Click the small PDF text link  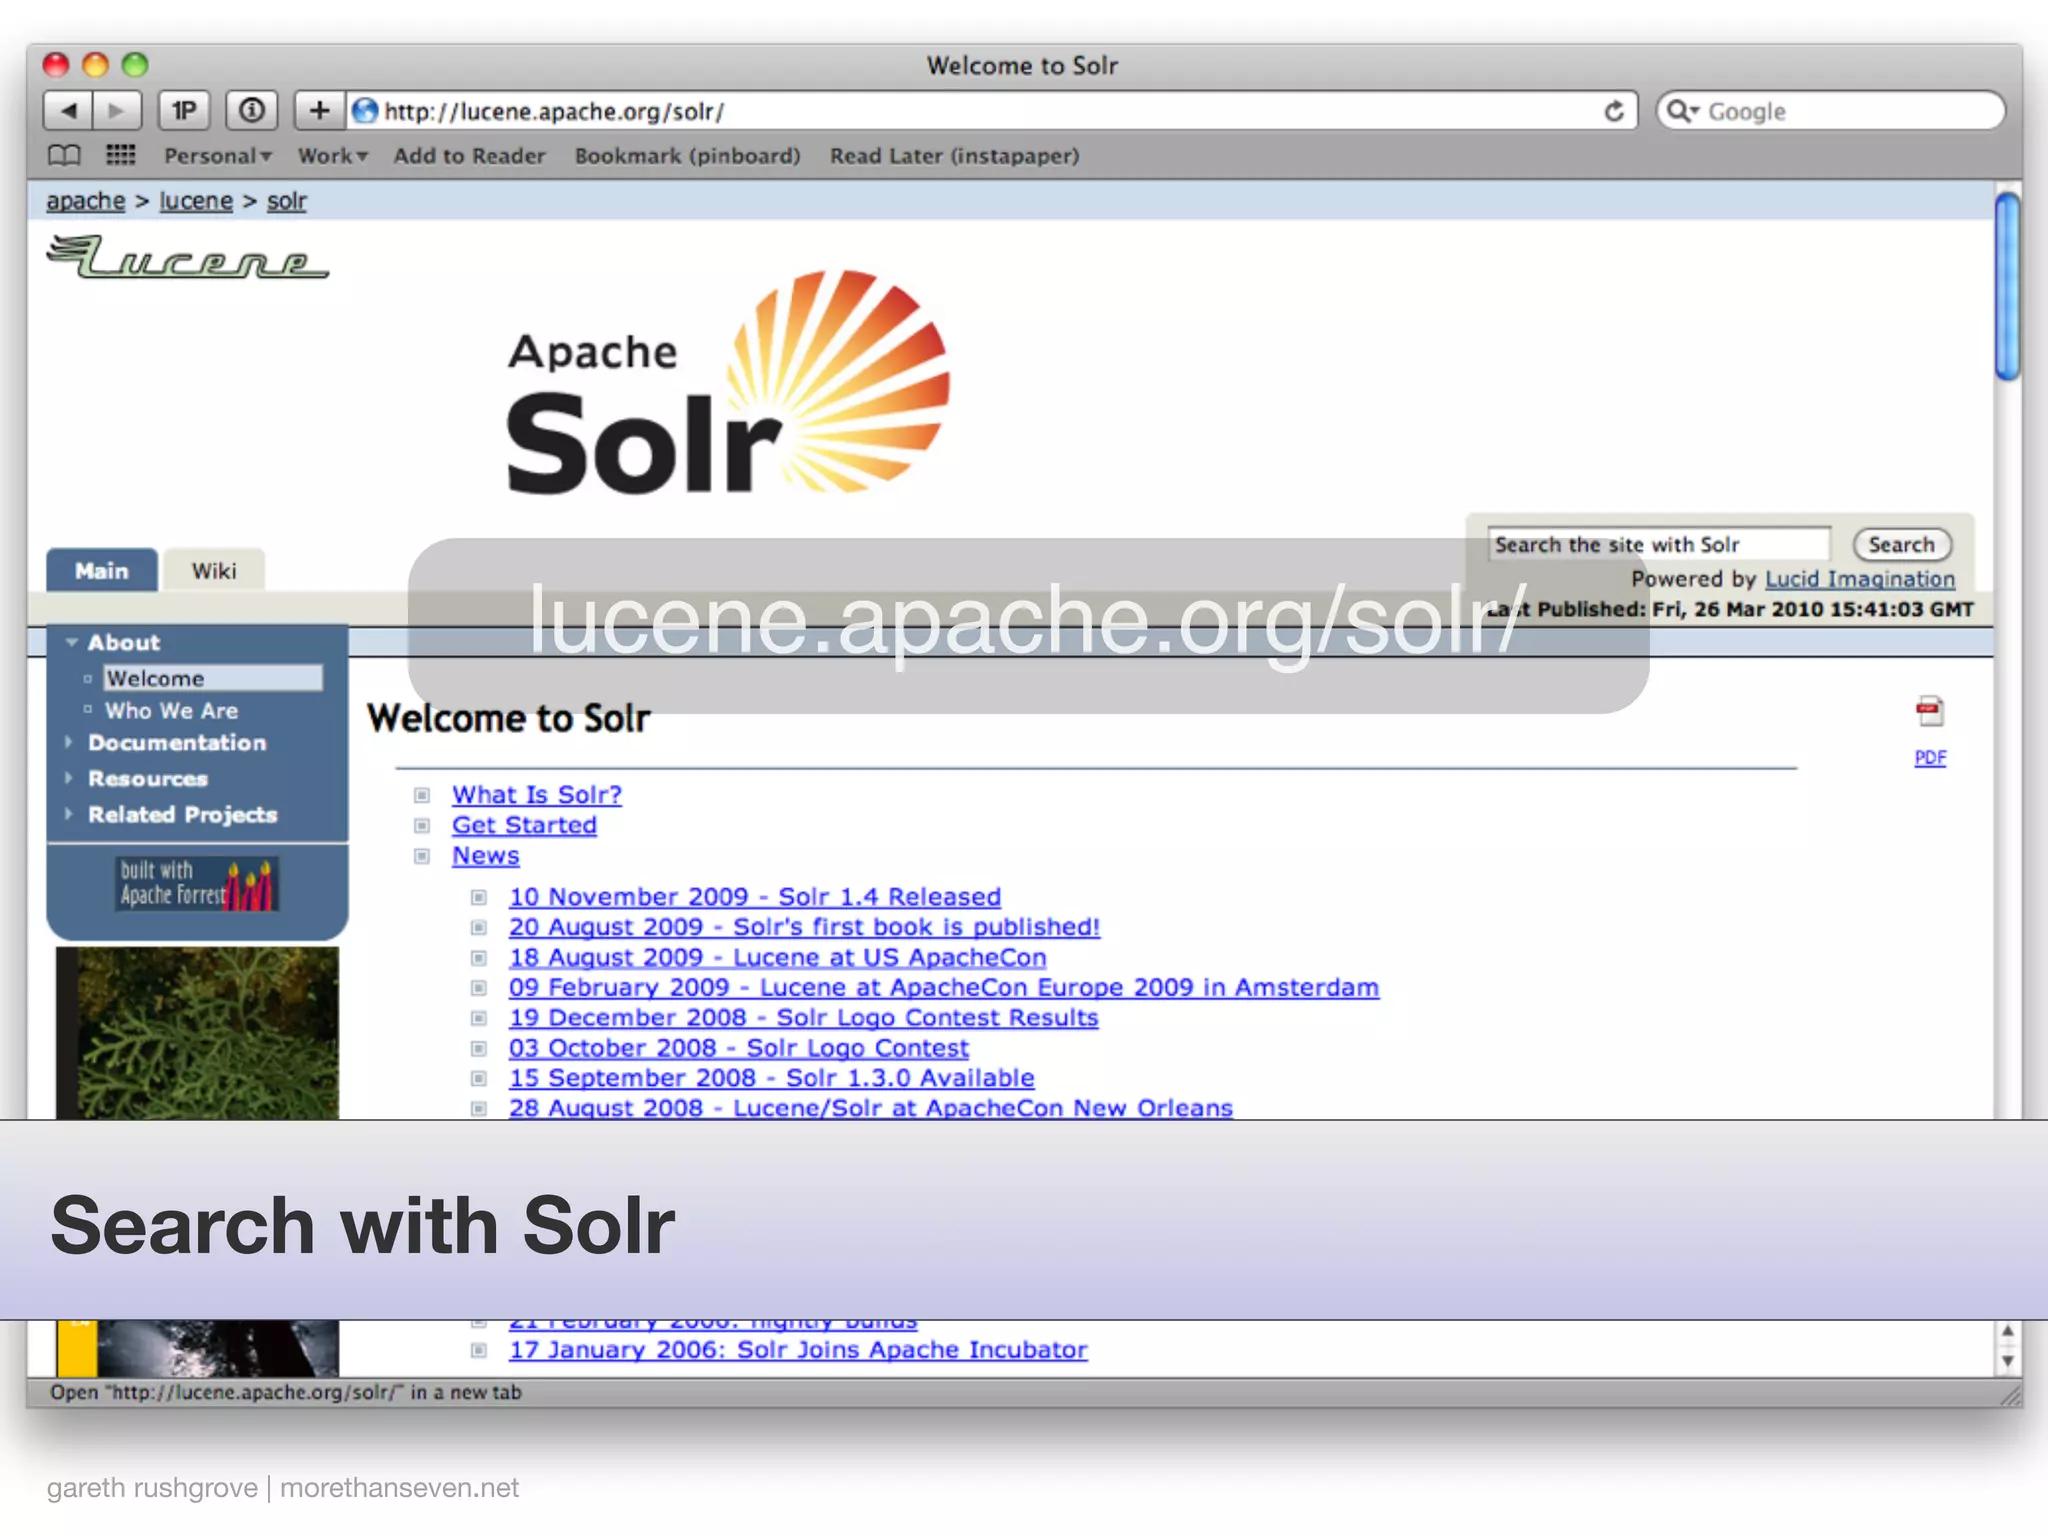point(1929,758)
